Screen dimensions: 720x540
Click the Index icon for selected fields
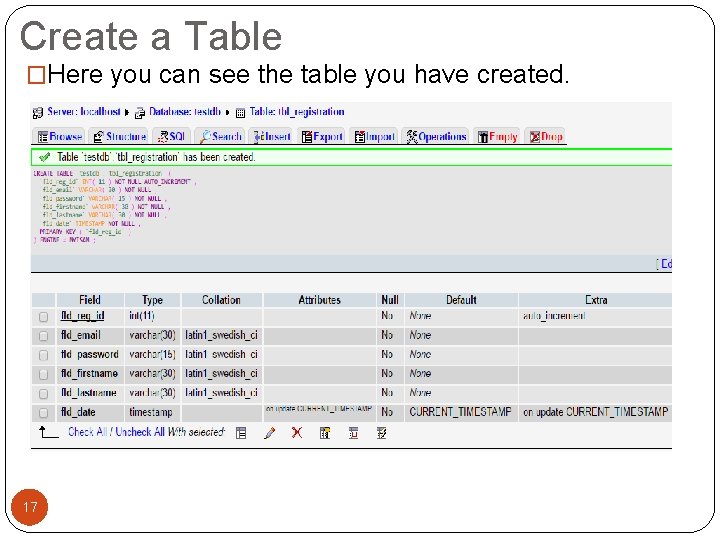[x=381, y=433]
